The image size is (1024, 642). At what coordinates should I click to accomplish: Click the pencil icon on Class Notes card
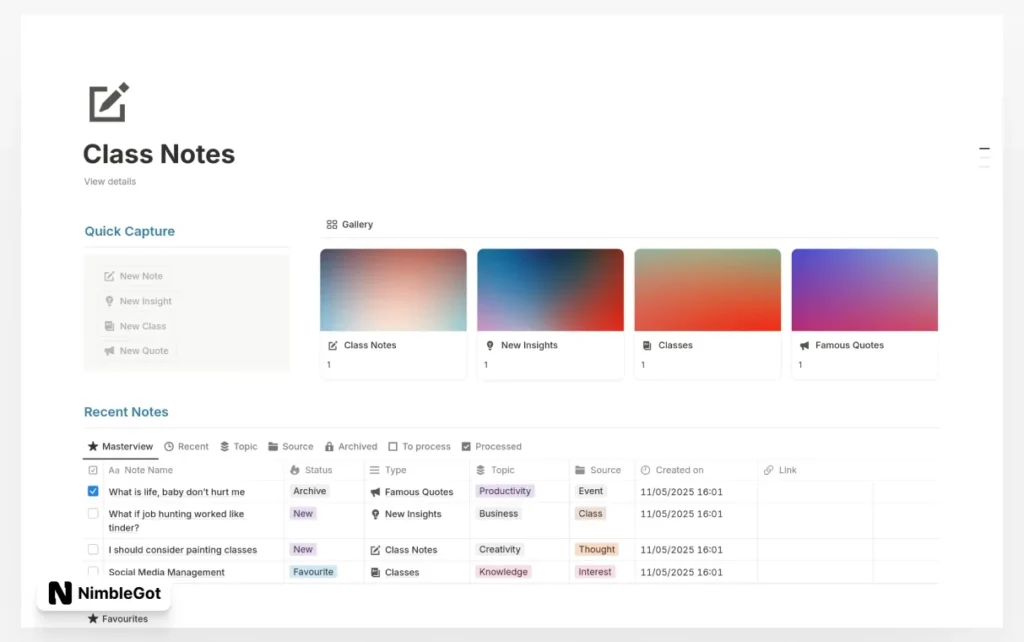click(332, 345)
